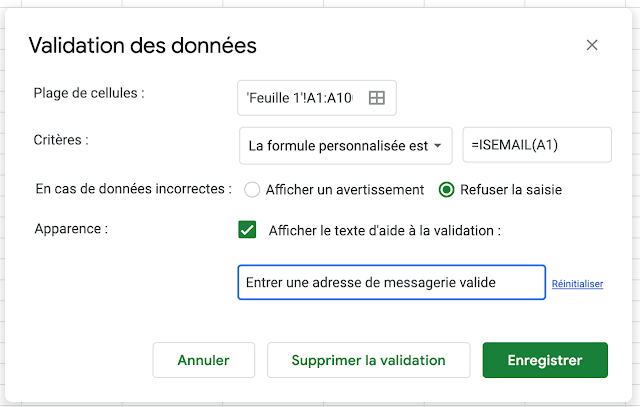This screenshot has height=407, width=640.
Task: Click the 'En cas de données incorrectes' label
Action: (133, 188)
